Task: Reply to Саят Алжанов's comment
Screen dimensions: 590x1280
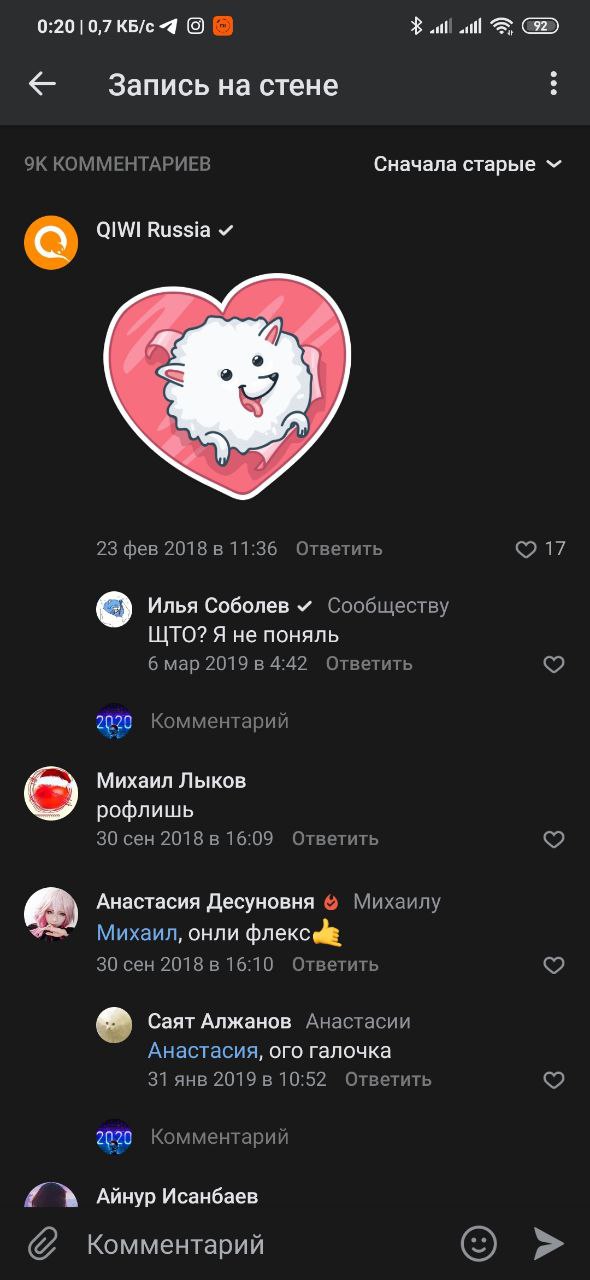Action: tap(388, 1080)
